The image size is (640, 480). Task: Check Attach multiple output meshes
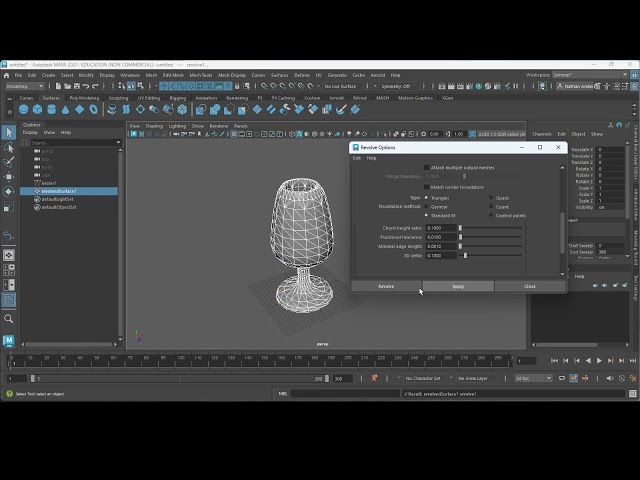427,168
